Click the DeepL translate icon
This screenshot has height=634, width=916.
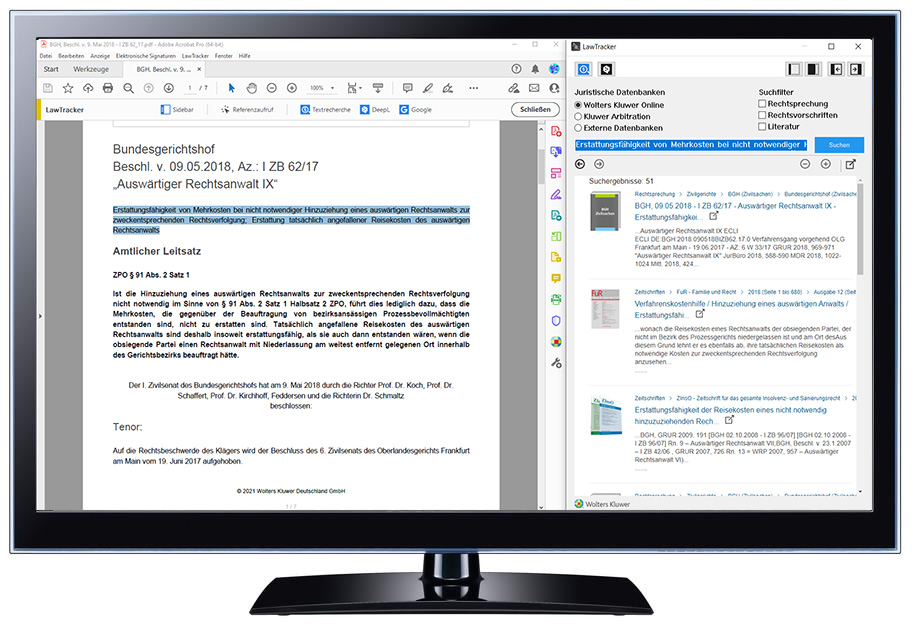point(365,110)
